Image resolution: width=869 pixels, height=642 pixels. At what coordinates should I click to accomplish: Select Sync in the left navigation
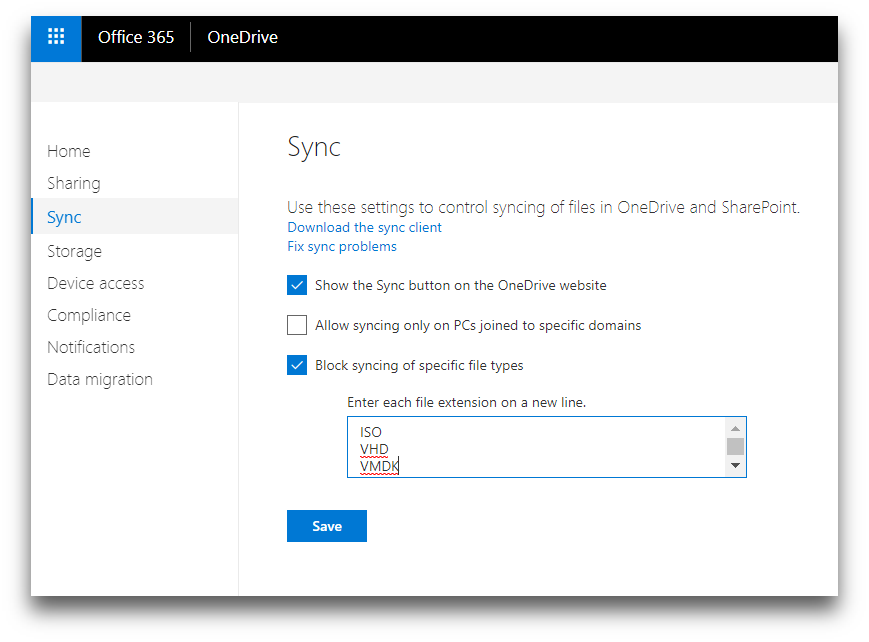point(65,217)
